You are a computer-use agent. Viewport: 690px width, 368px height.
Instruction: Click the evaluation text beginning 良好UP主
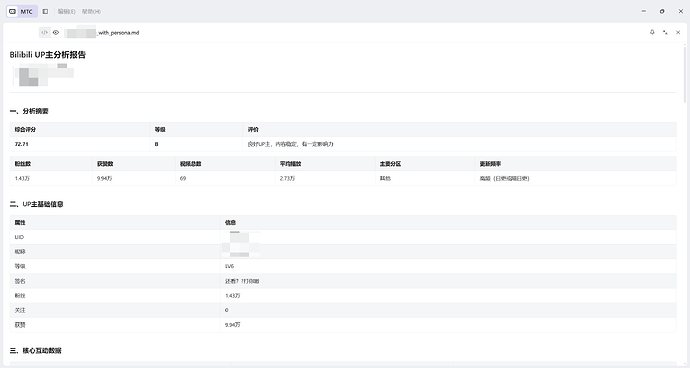290,144
